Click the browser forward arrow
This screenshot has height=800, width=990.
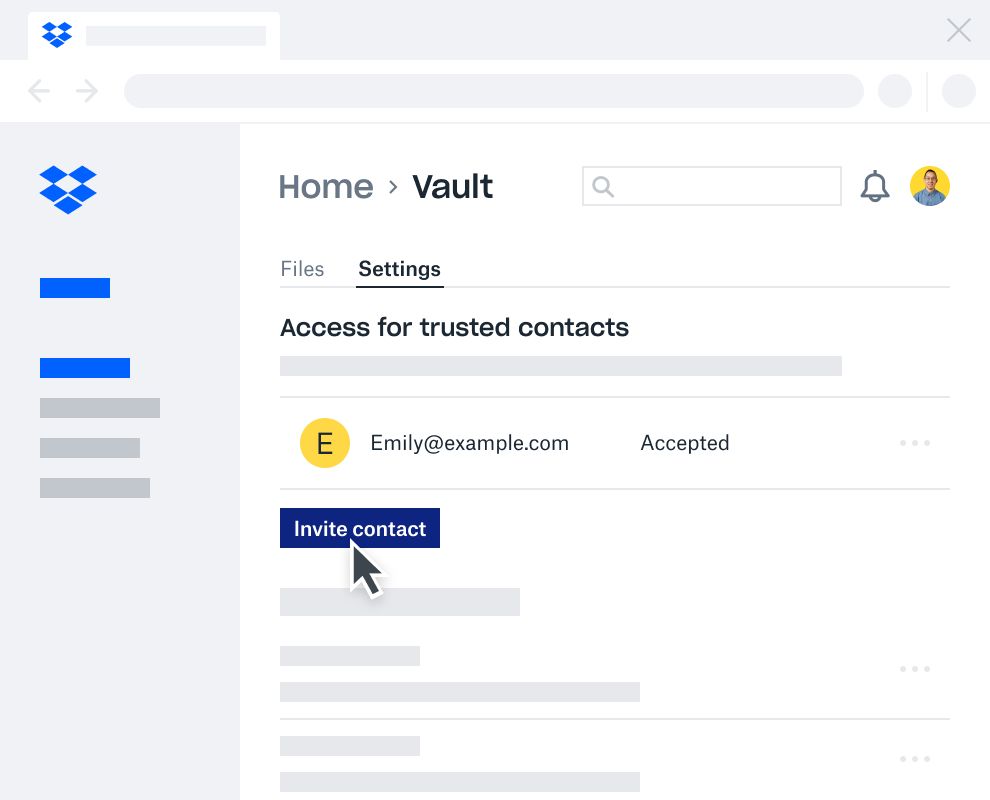coord(87,91)
